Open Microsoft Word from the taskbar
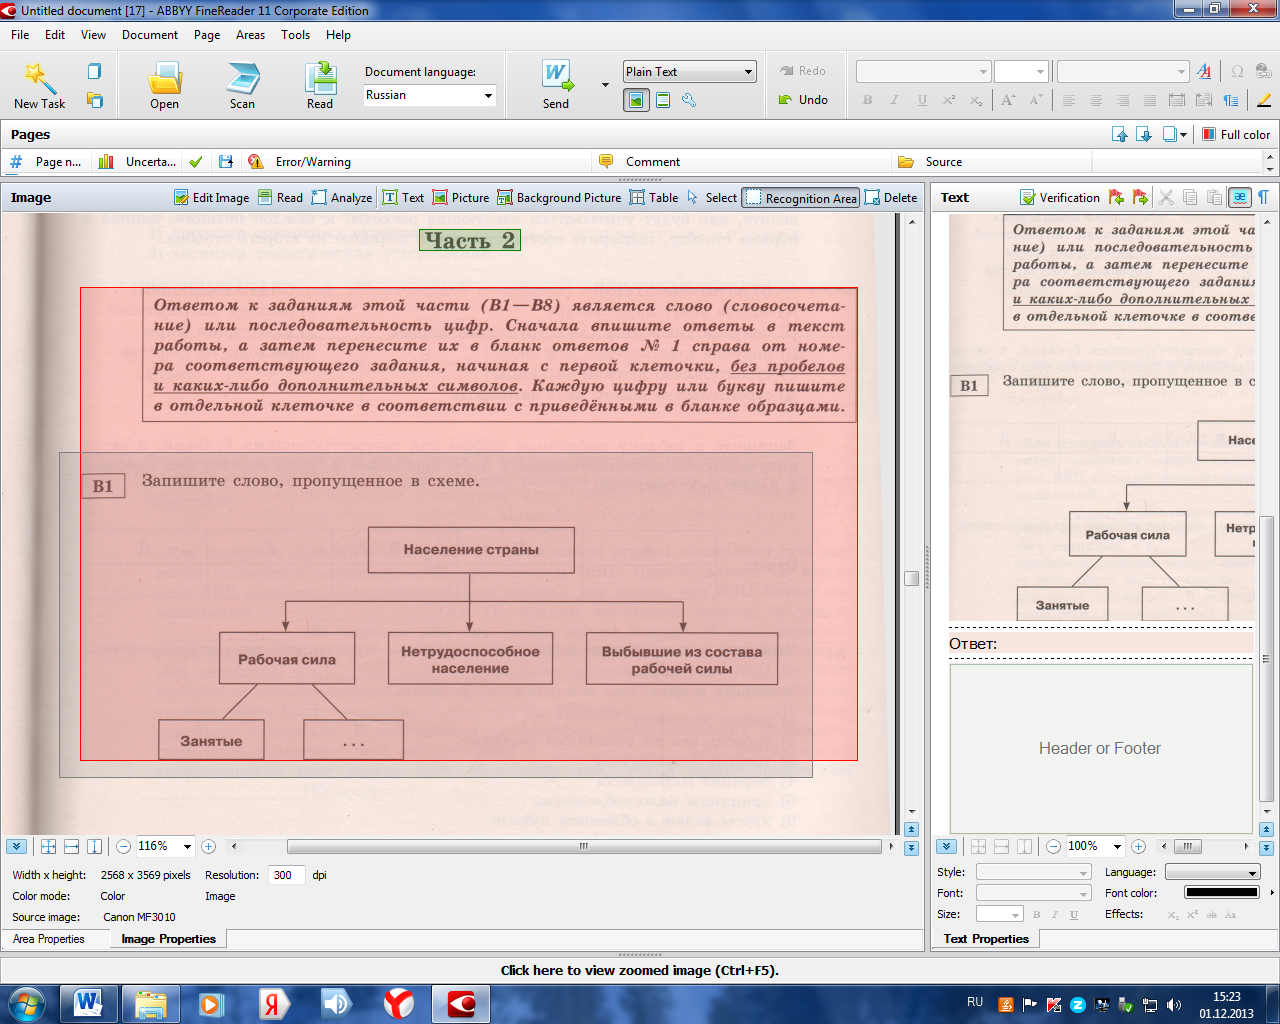Viewport: 1280px width, 1024px height. 88,1003
